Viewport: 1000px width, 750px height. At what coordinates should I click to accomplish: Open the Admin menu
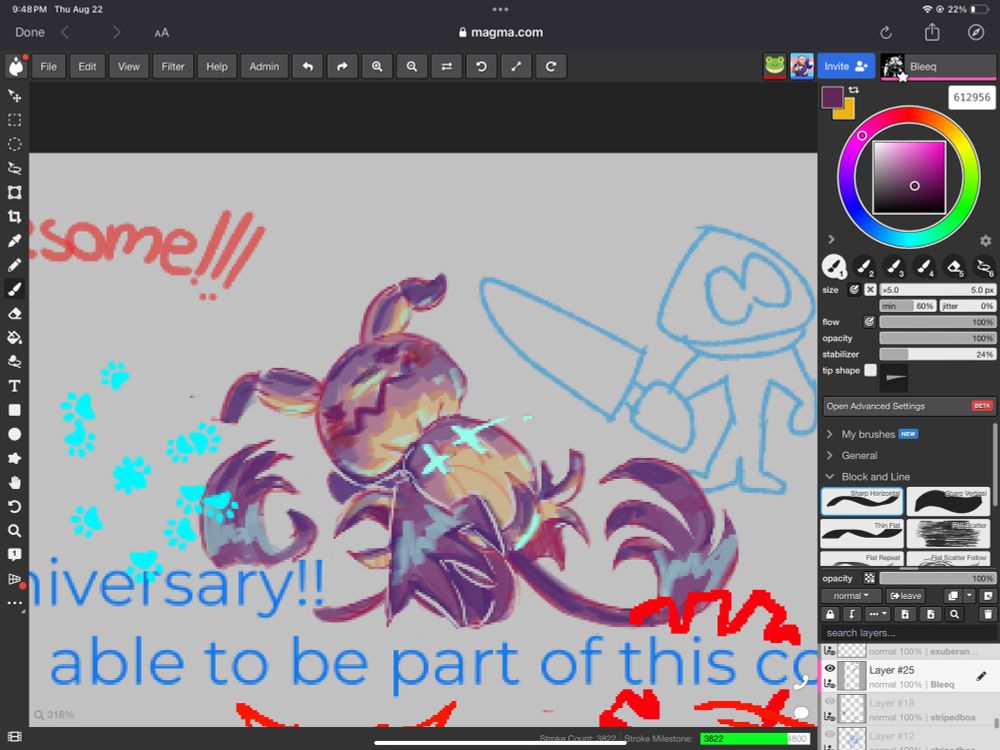264,66
